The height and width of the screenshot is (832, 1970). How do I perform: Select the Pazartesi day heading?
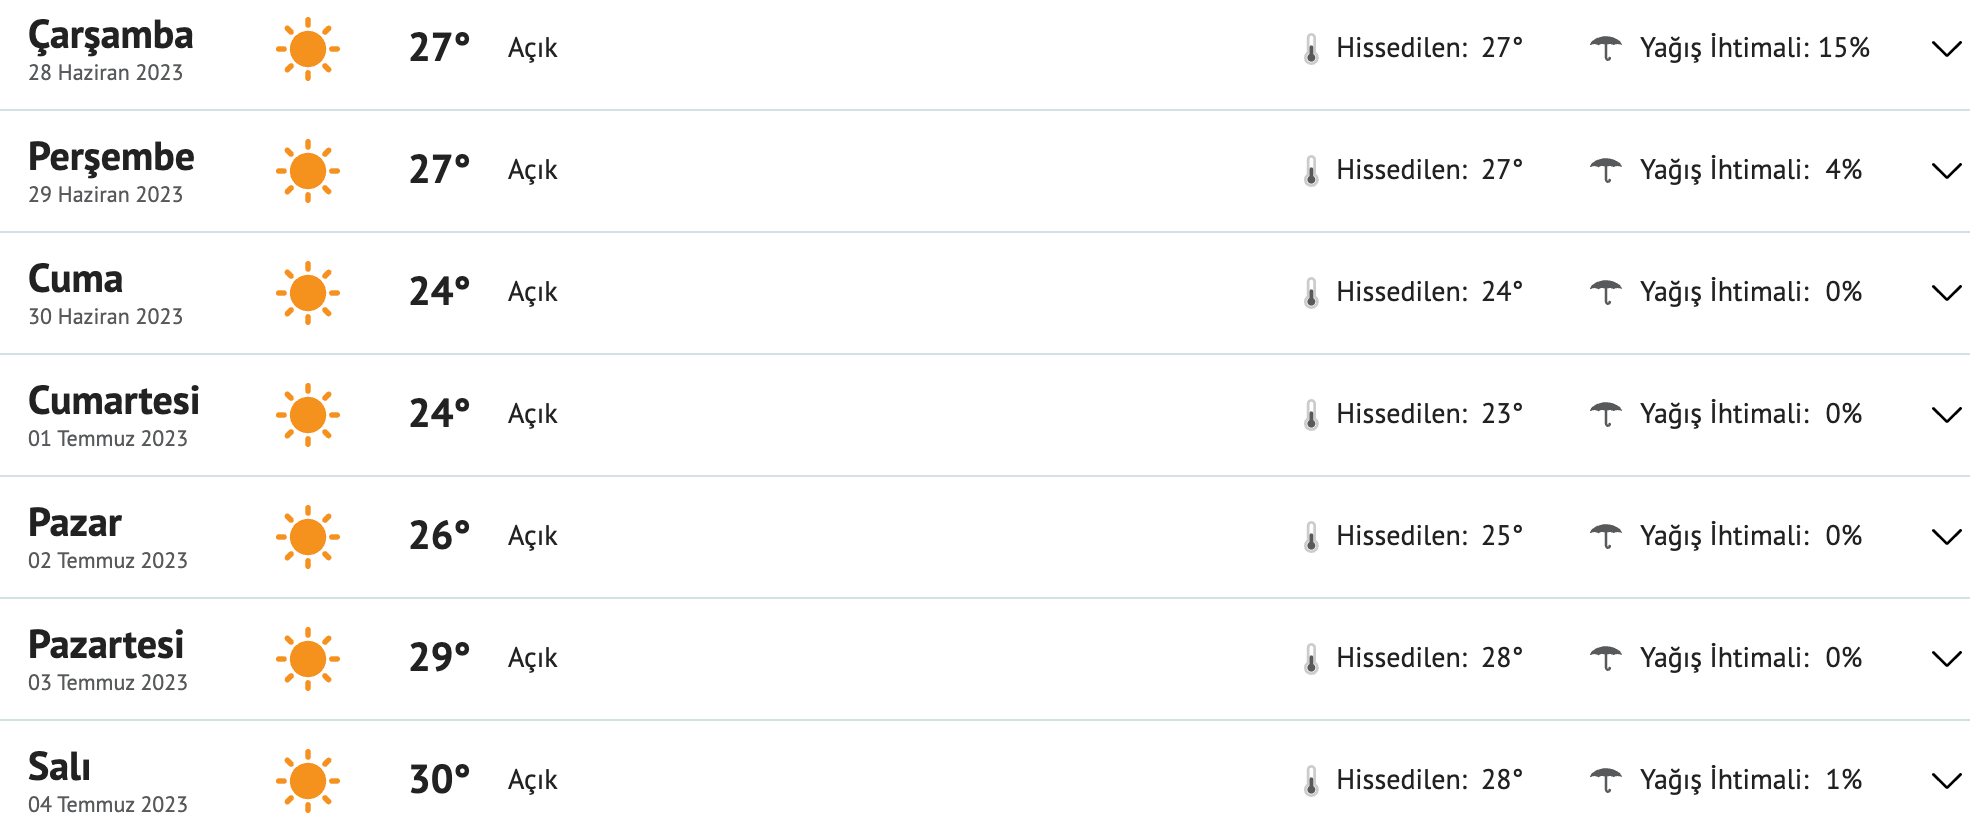point(106,645)
